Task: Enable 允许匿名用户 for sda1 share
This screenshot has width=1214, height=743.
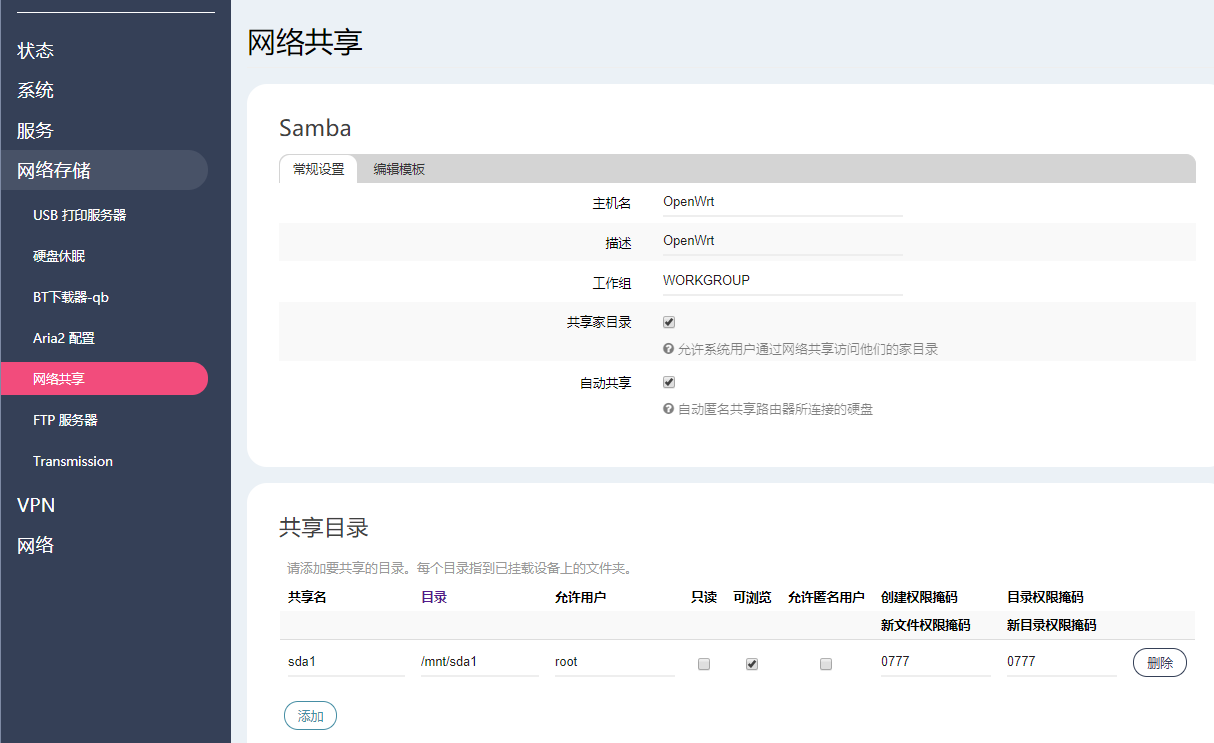Action: (826, 664)
